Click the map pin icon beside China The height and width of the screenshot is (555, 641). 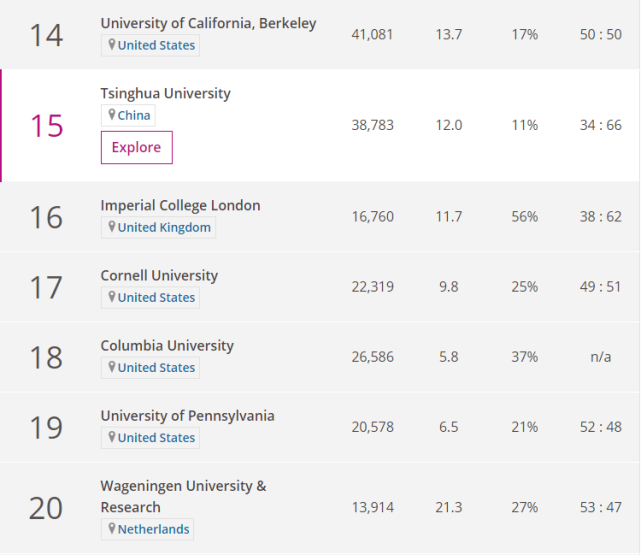tap(112, 115)
